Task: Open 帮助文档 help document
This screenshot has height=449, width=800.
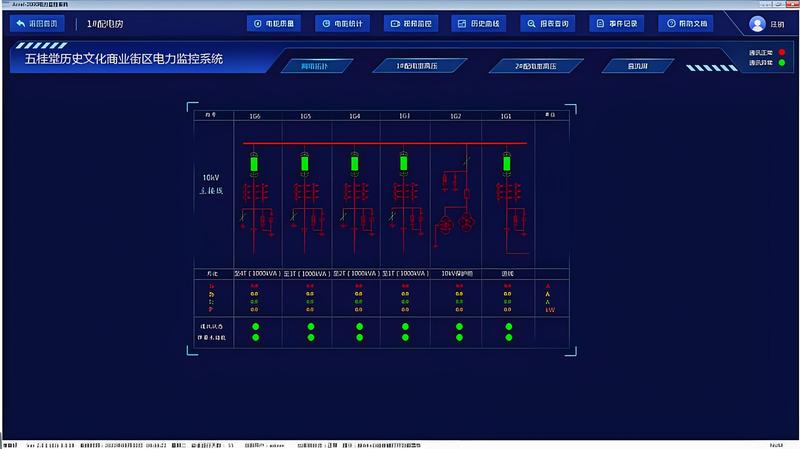Action: click(x=685, y=23)
